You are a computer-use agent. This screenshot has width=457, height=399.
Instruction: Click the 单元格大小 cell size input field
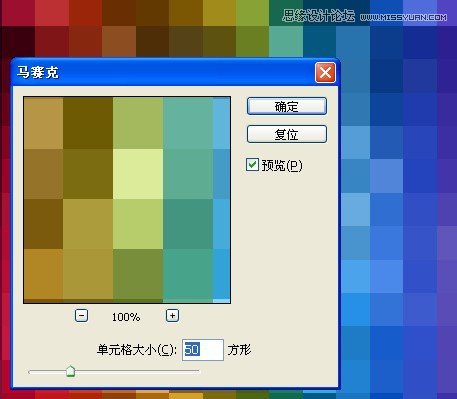coord(203,350)
